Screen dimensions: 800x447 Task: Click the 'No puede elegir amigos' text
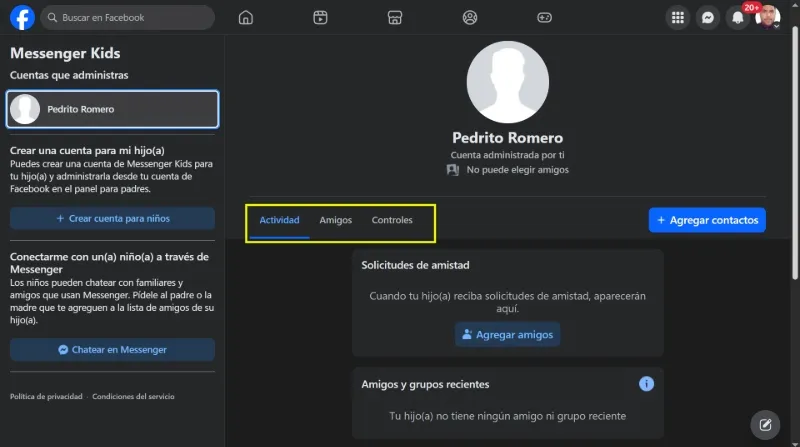(x=517, y=170)
